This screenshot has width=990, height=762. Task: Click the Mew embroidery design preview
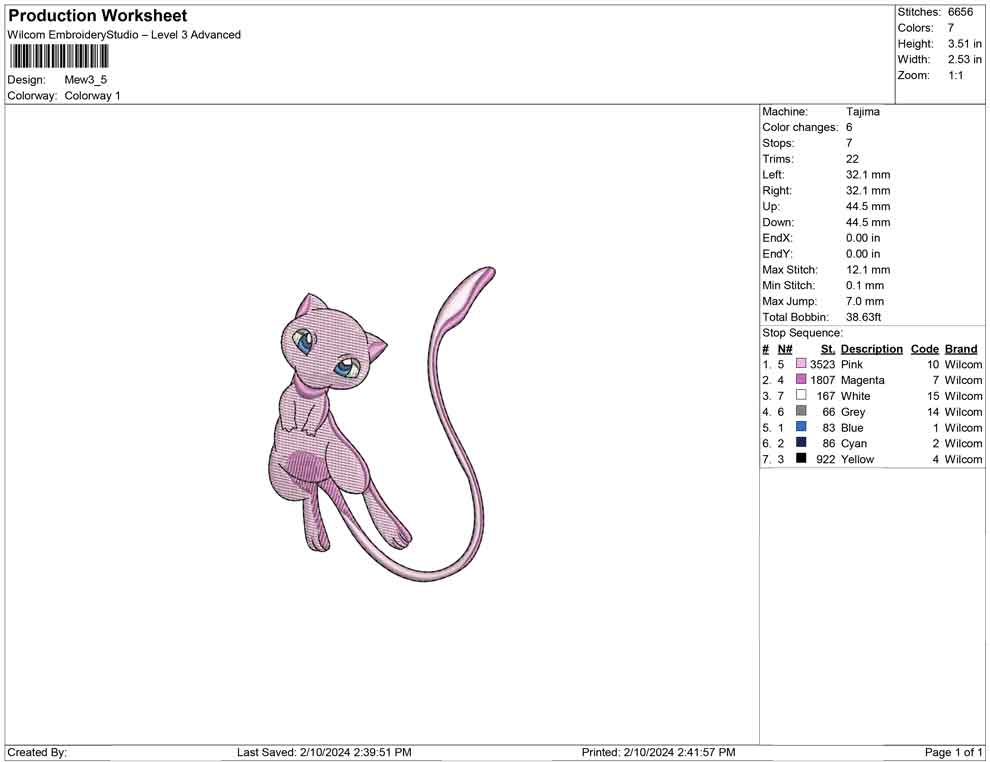[x=380, y=424]
